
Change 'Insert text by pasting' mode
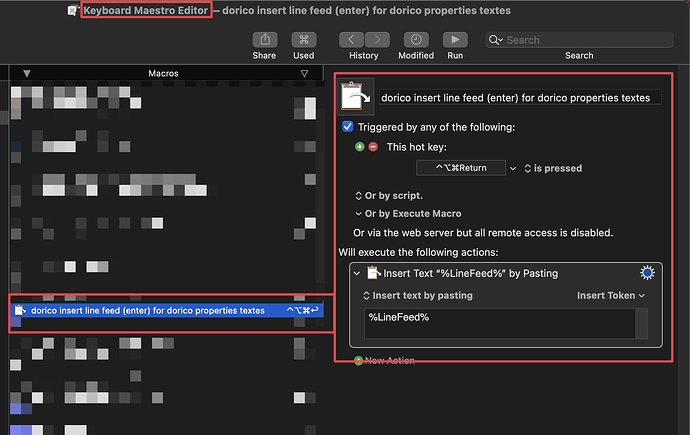tap(418, 296)
